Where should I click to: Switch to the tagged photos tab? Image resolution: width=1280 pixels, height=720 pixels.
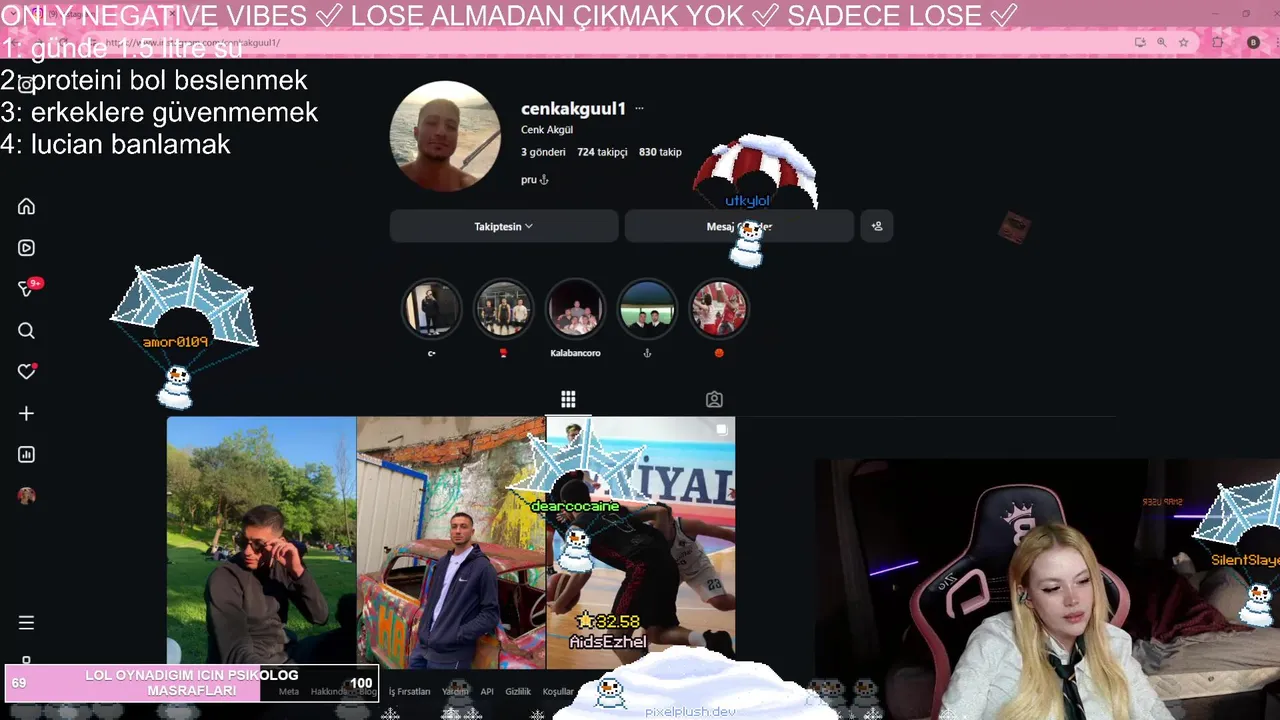click(x=714, y=399)
